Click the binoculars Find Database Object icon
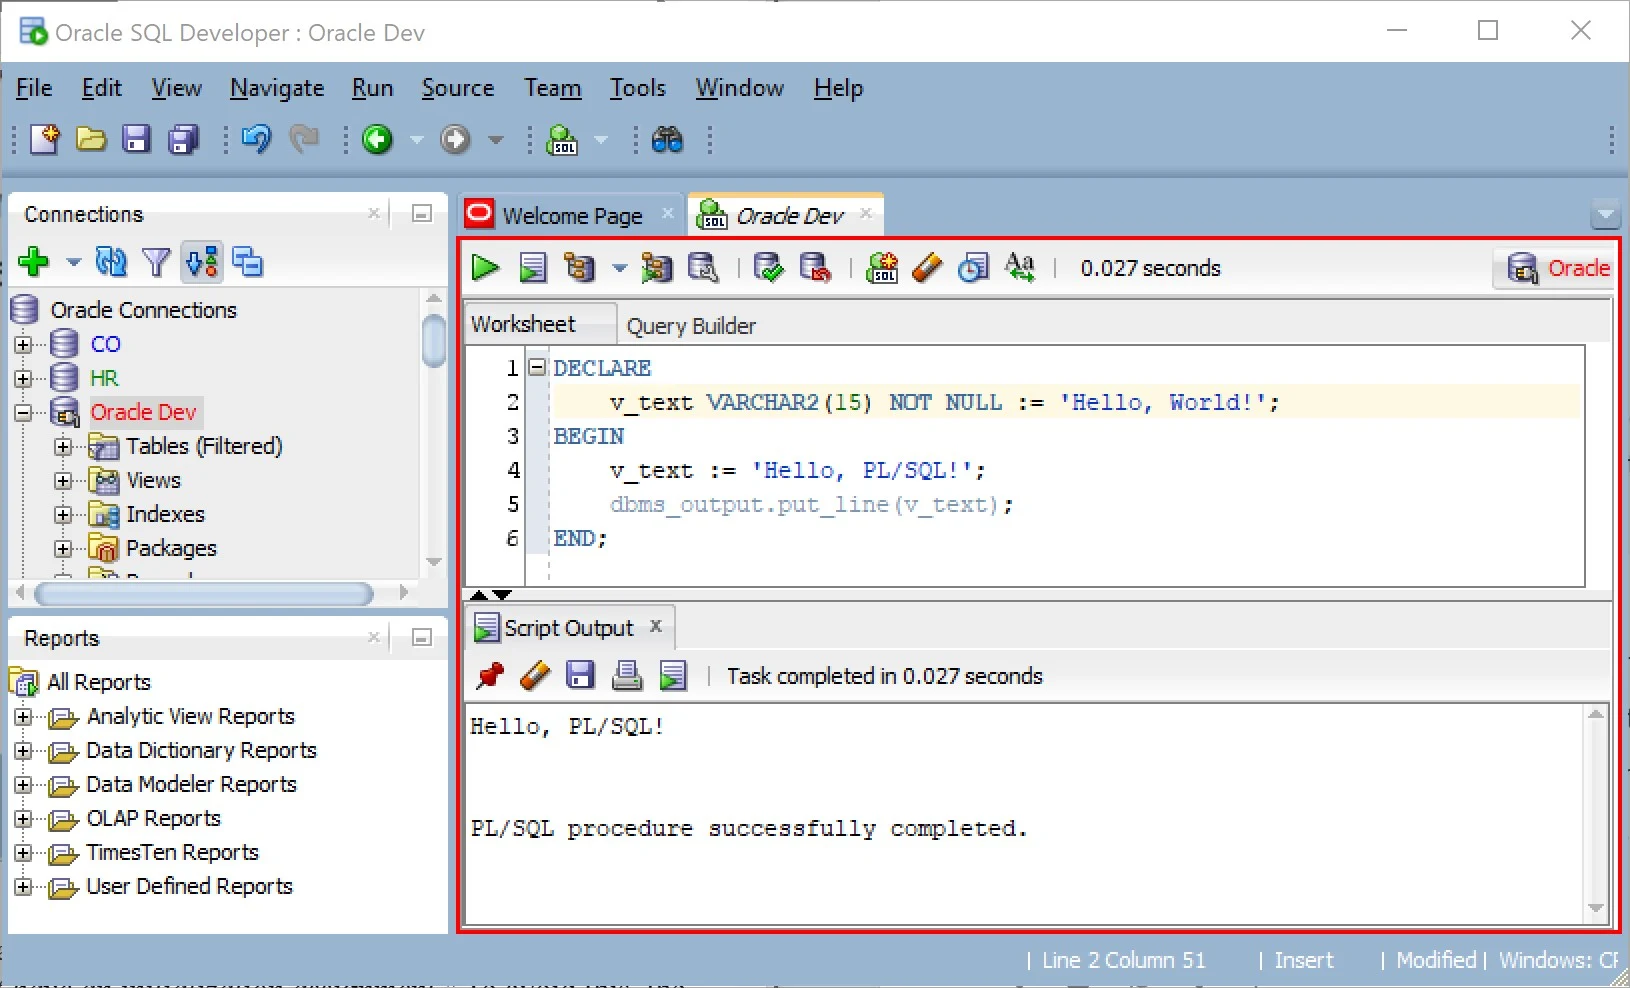This screenshot has width=1630, height=988. click(x=667, y=139)
